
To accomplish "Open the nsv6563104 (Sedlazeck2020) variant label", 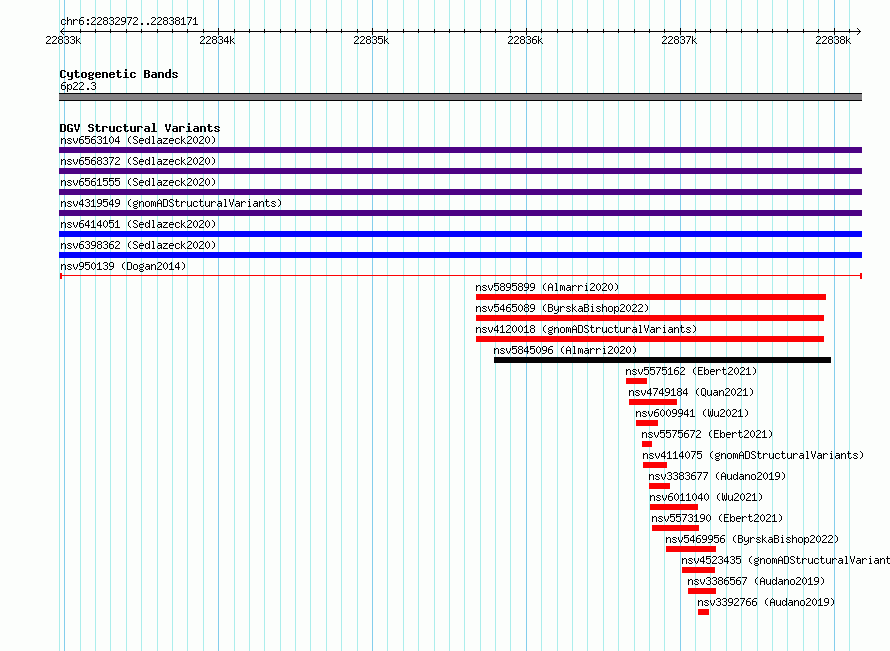I will (138, 140).
